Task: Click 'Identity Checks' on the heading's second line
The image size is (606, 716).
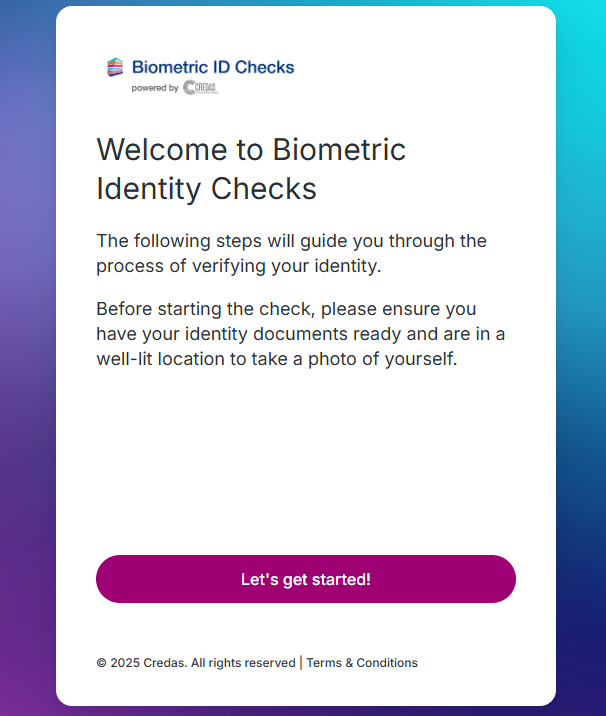Action: pyautogui.click(x=206, y=188)
